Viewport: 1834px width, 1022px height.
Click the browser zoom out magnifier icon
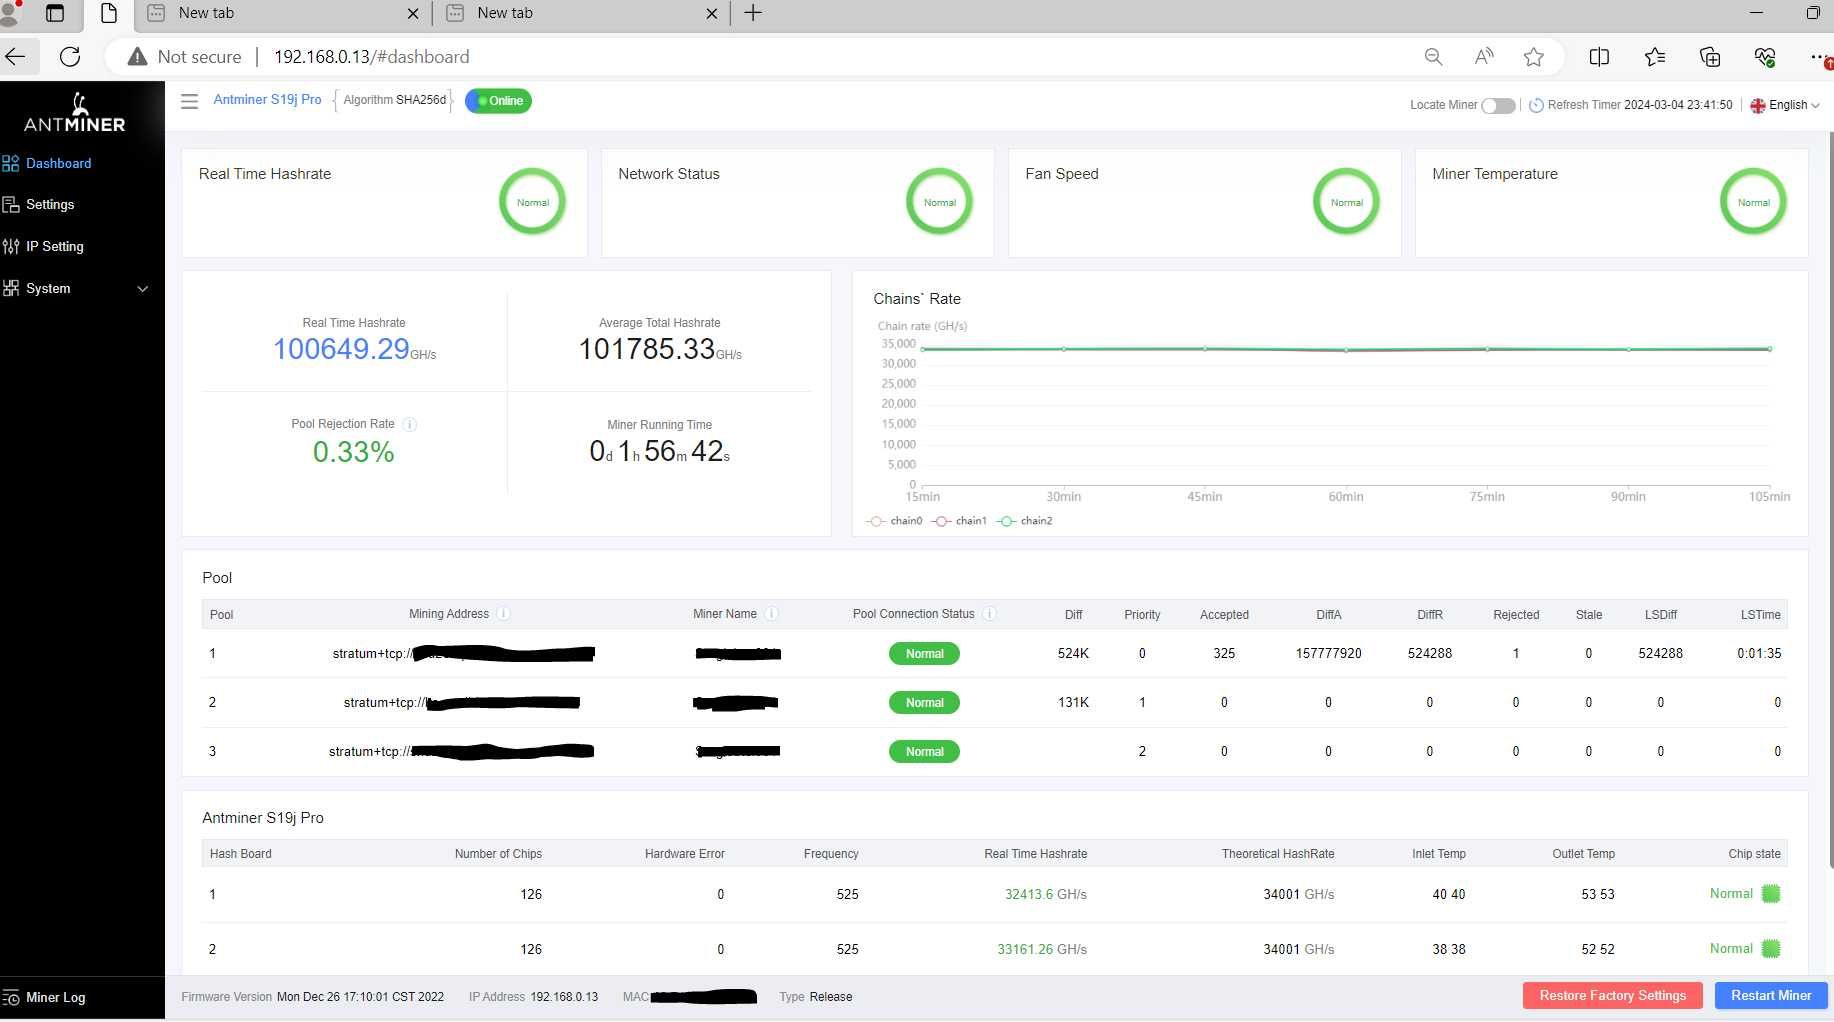(1433, 57)
